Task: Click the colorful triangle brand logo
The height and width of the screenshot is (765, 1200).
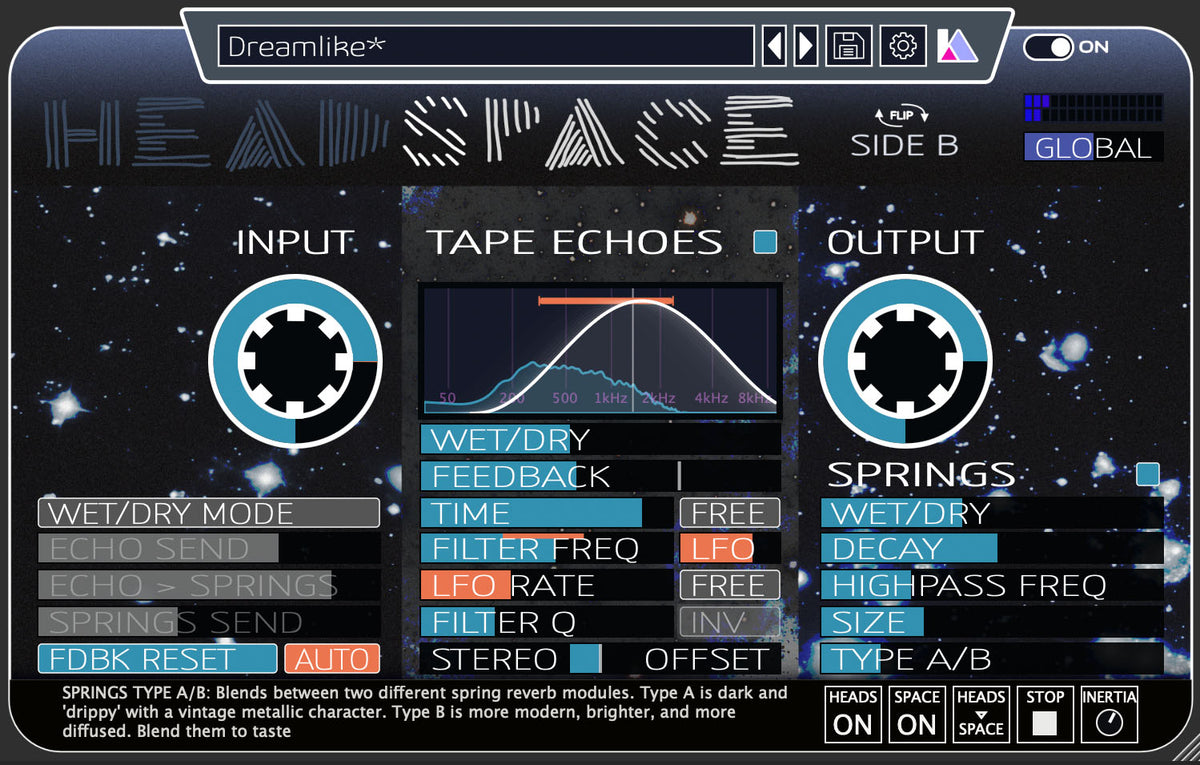Action: [955, 46]
